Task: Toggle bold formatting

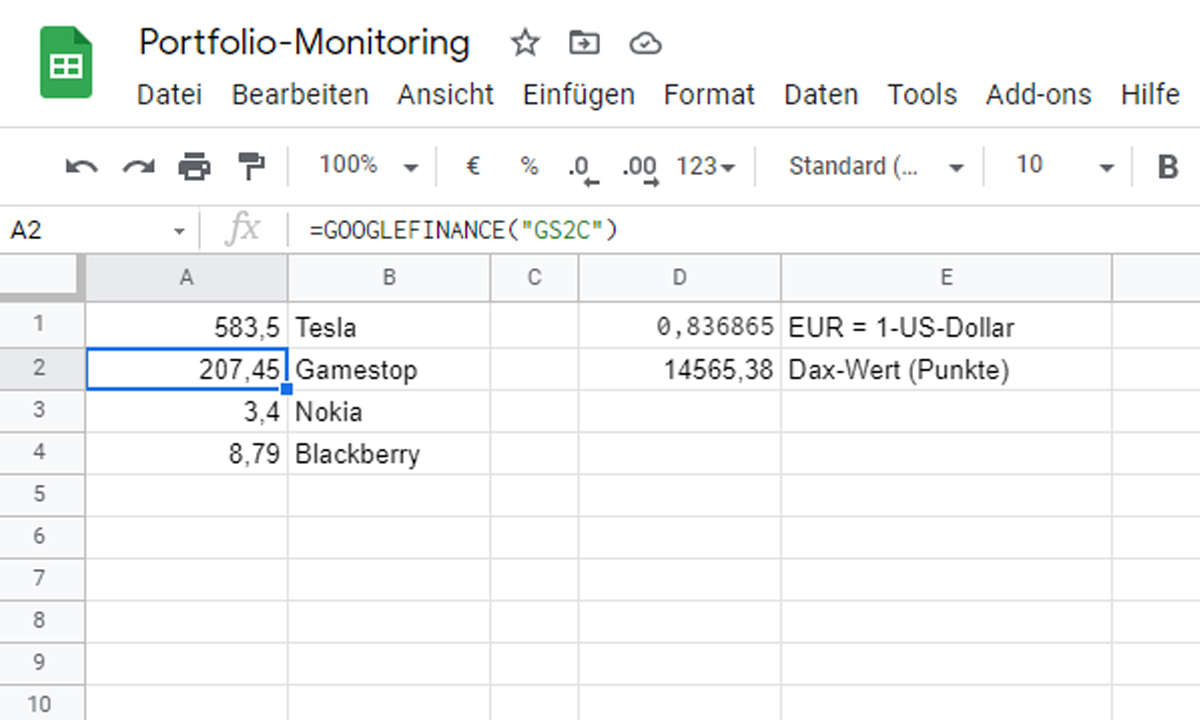Action: (x=1167, y=166)
